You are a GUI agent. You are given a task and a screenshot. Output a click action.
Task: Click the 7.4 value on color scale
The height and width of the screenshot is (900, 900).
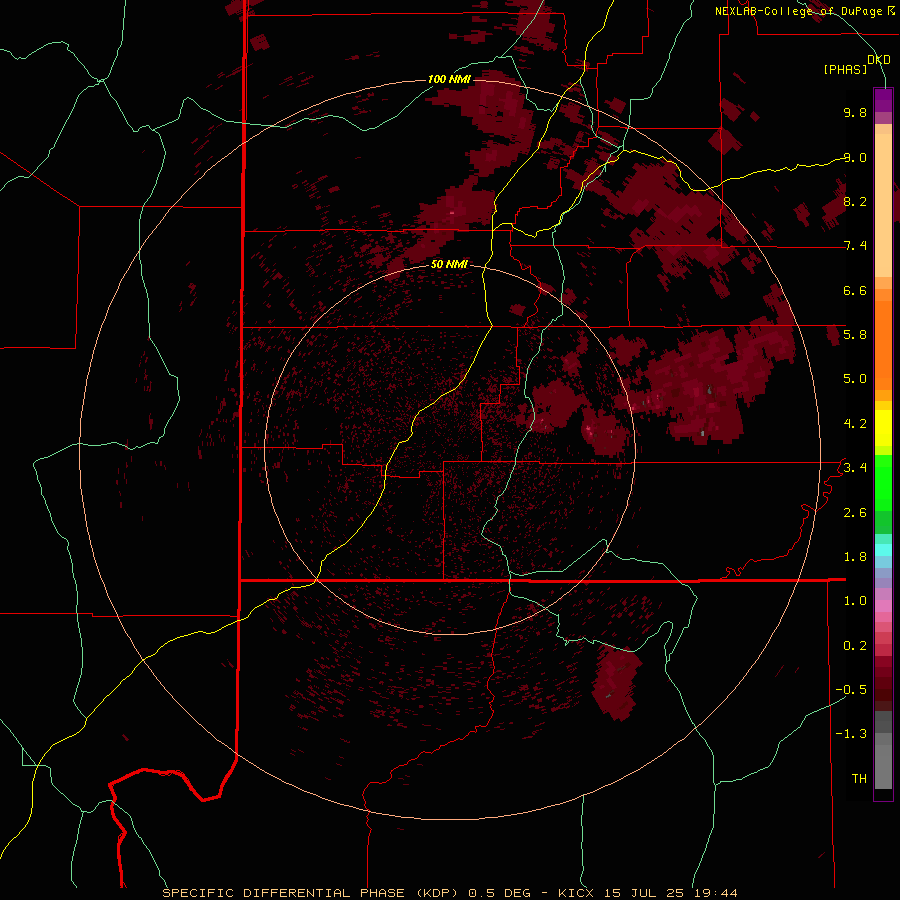tap(855, 246)
